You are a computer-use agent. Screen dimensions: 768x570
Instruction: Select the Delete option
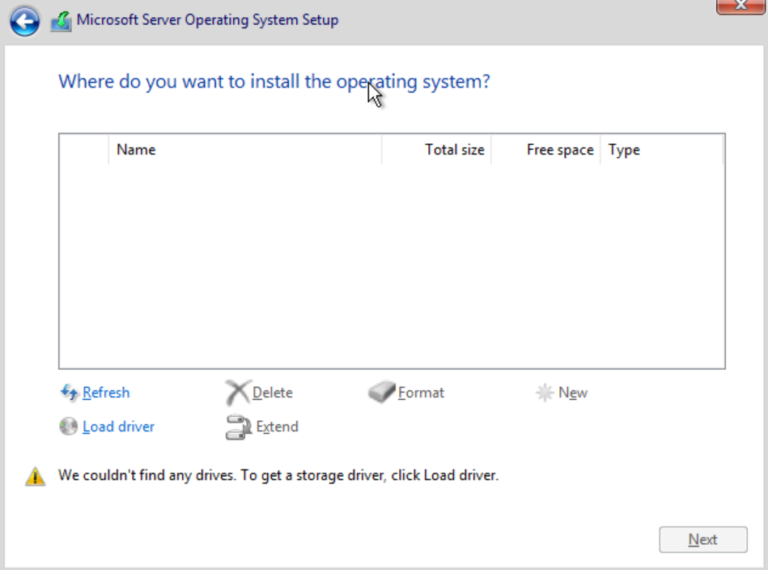click(x=272, y=393)
